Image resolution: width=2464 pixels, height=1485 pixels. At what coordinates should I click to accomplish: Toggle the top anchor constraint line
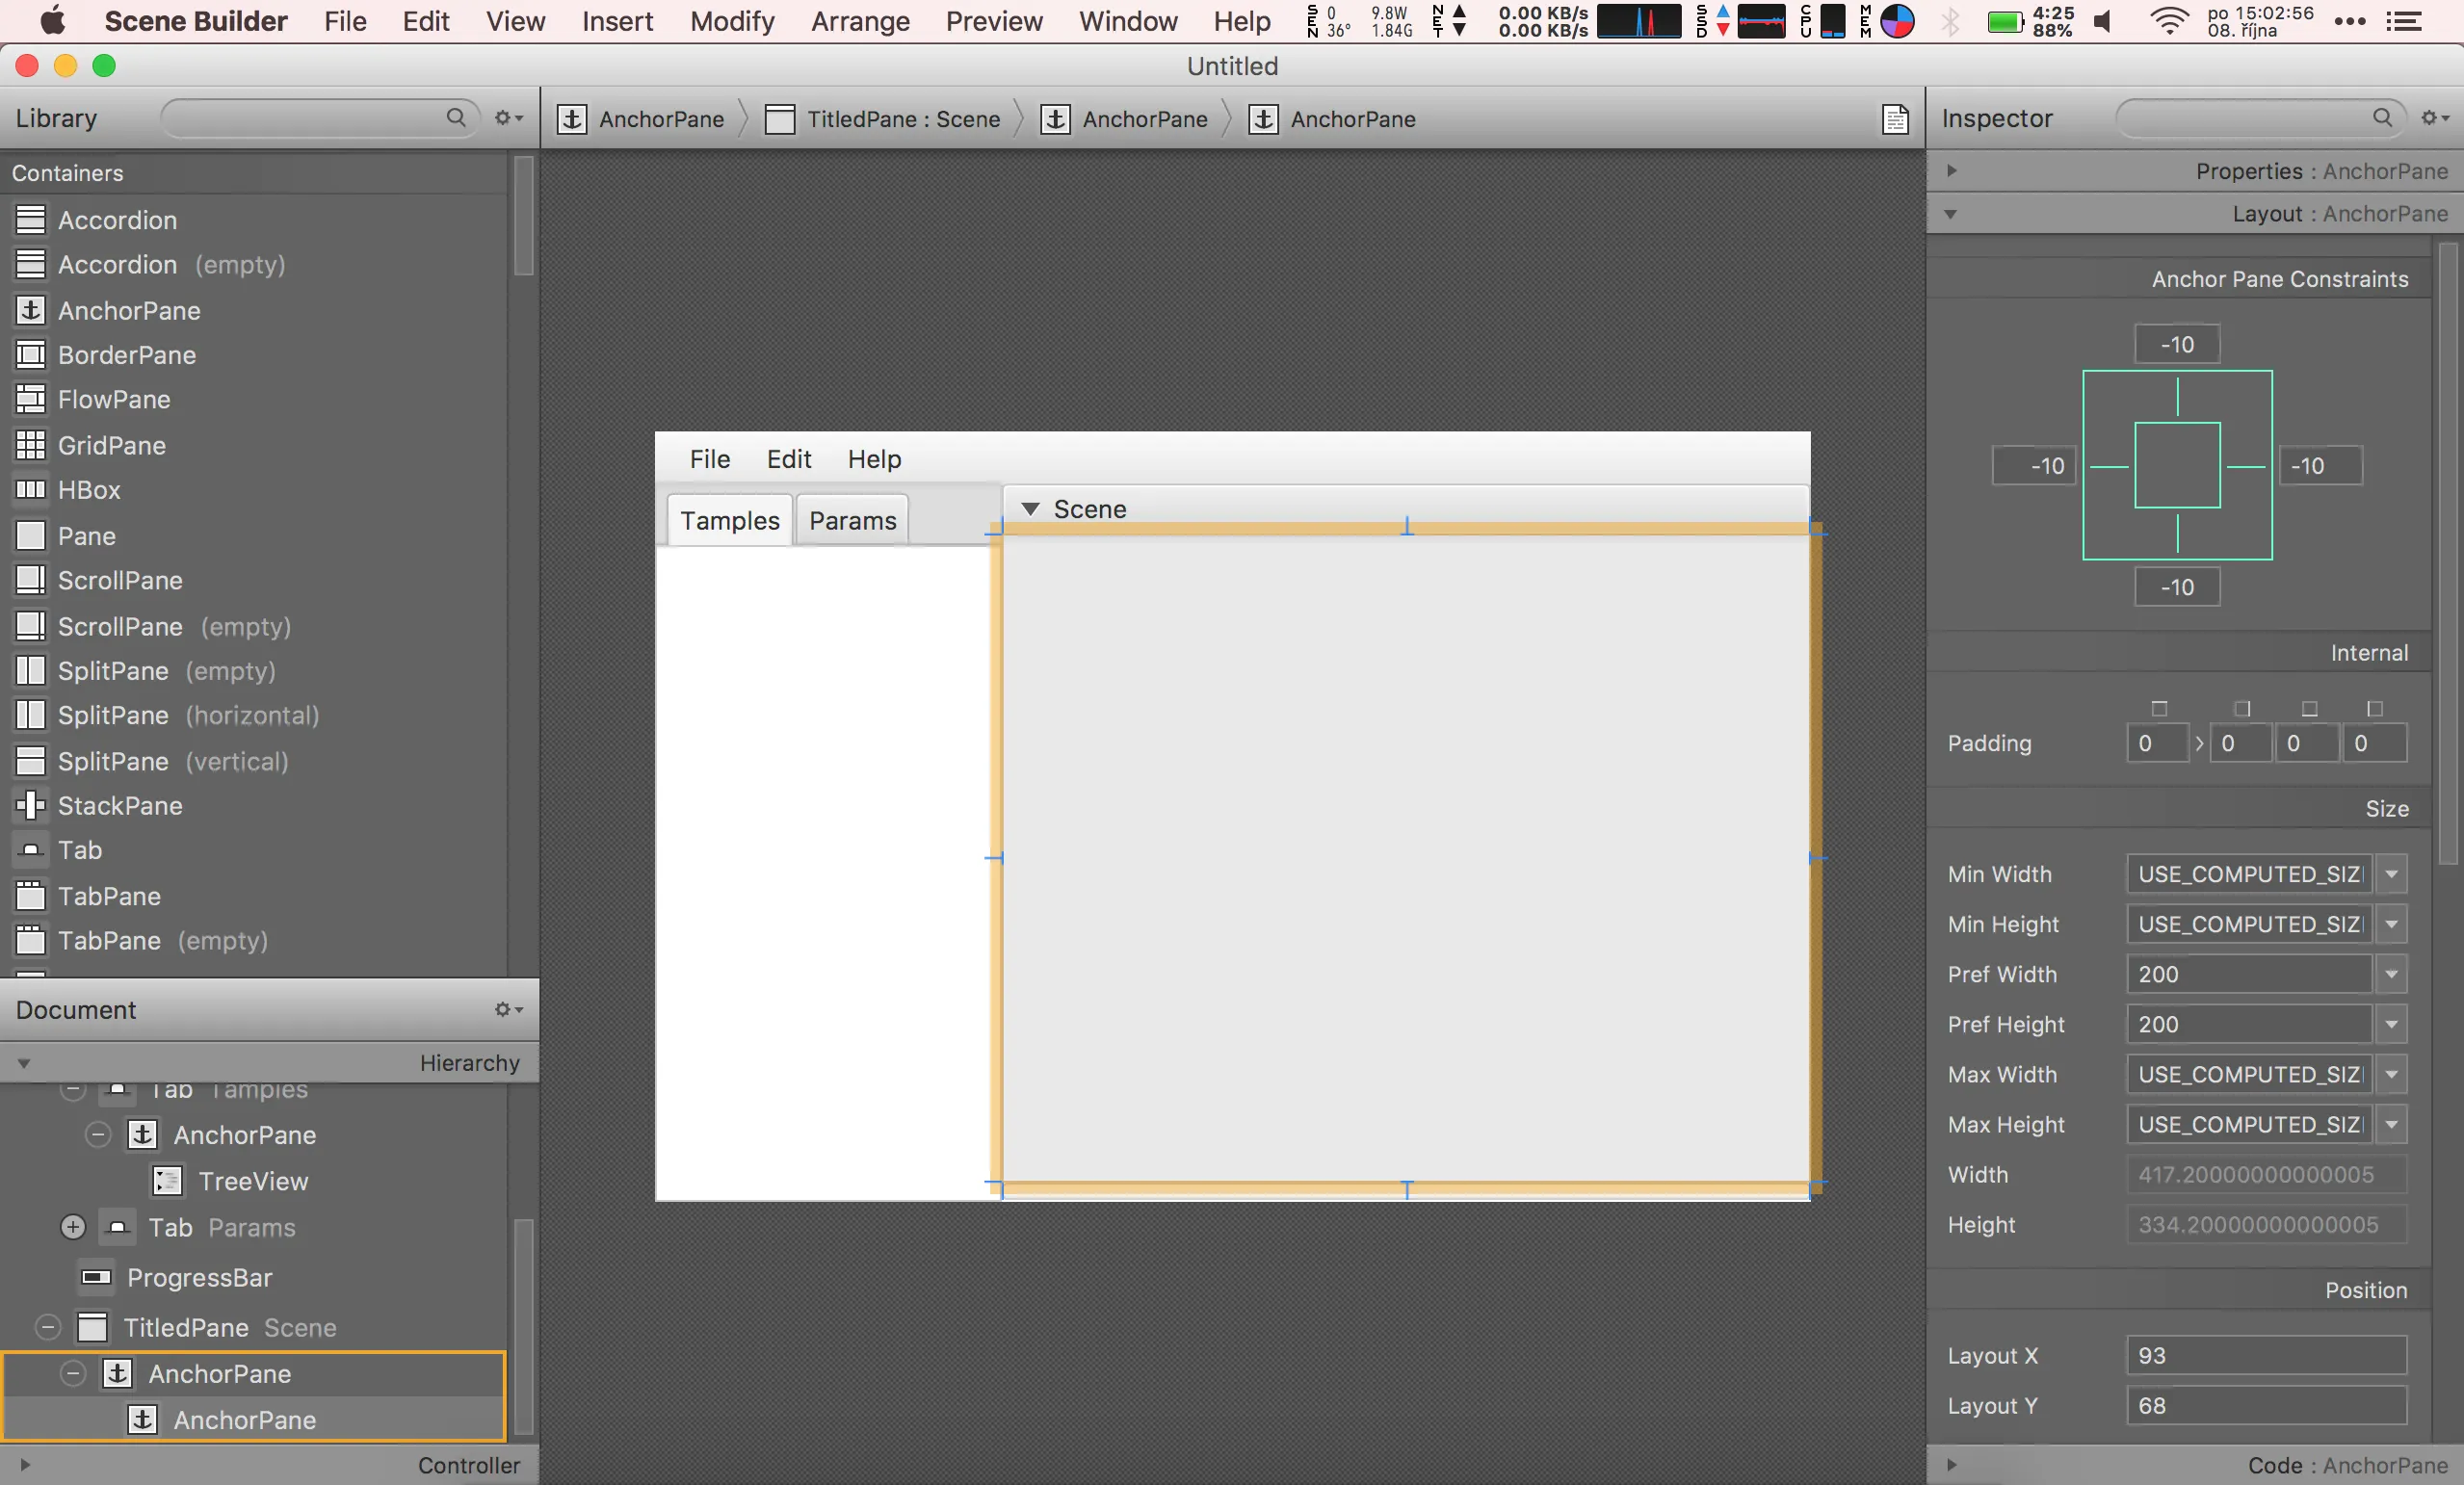pos(2177,396)
